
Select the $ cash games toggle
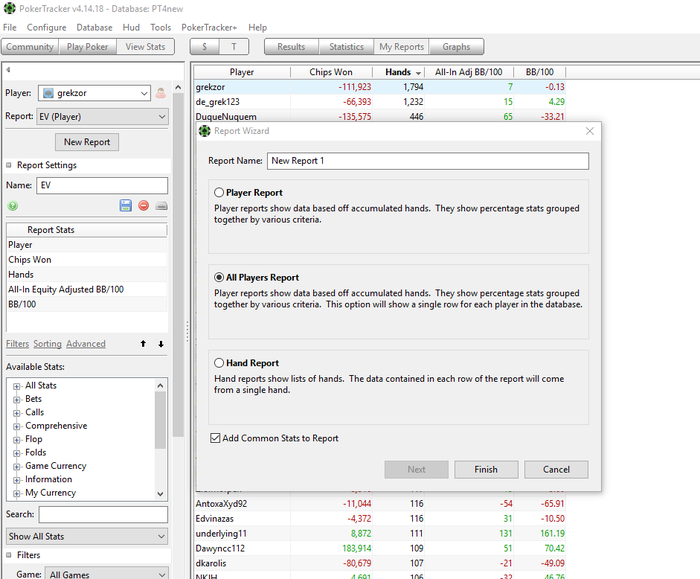click(x=204, y=46)
